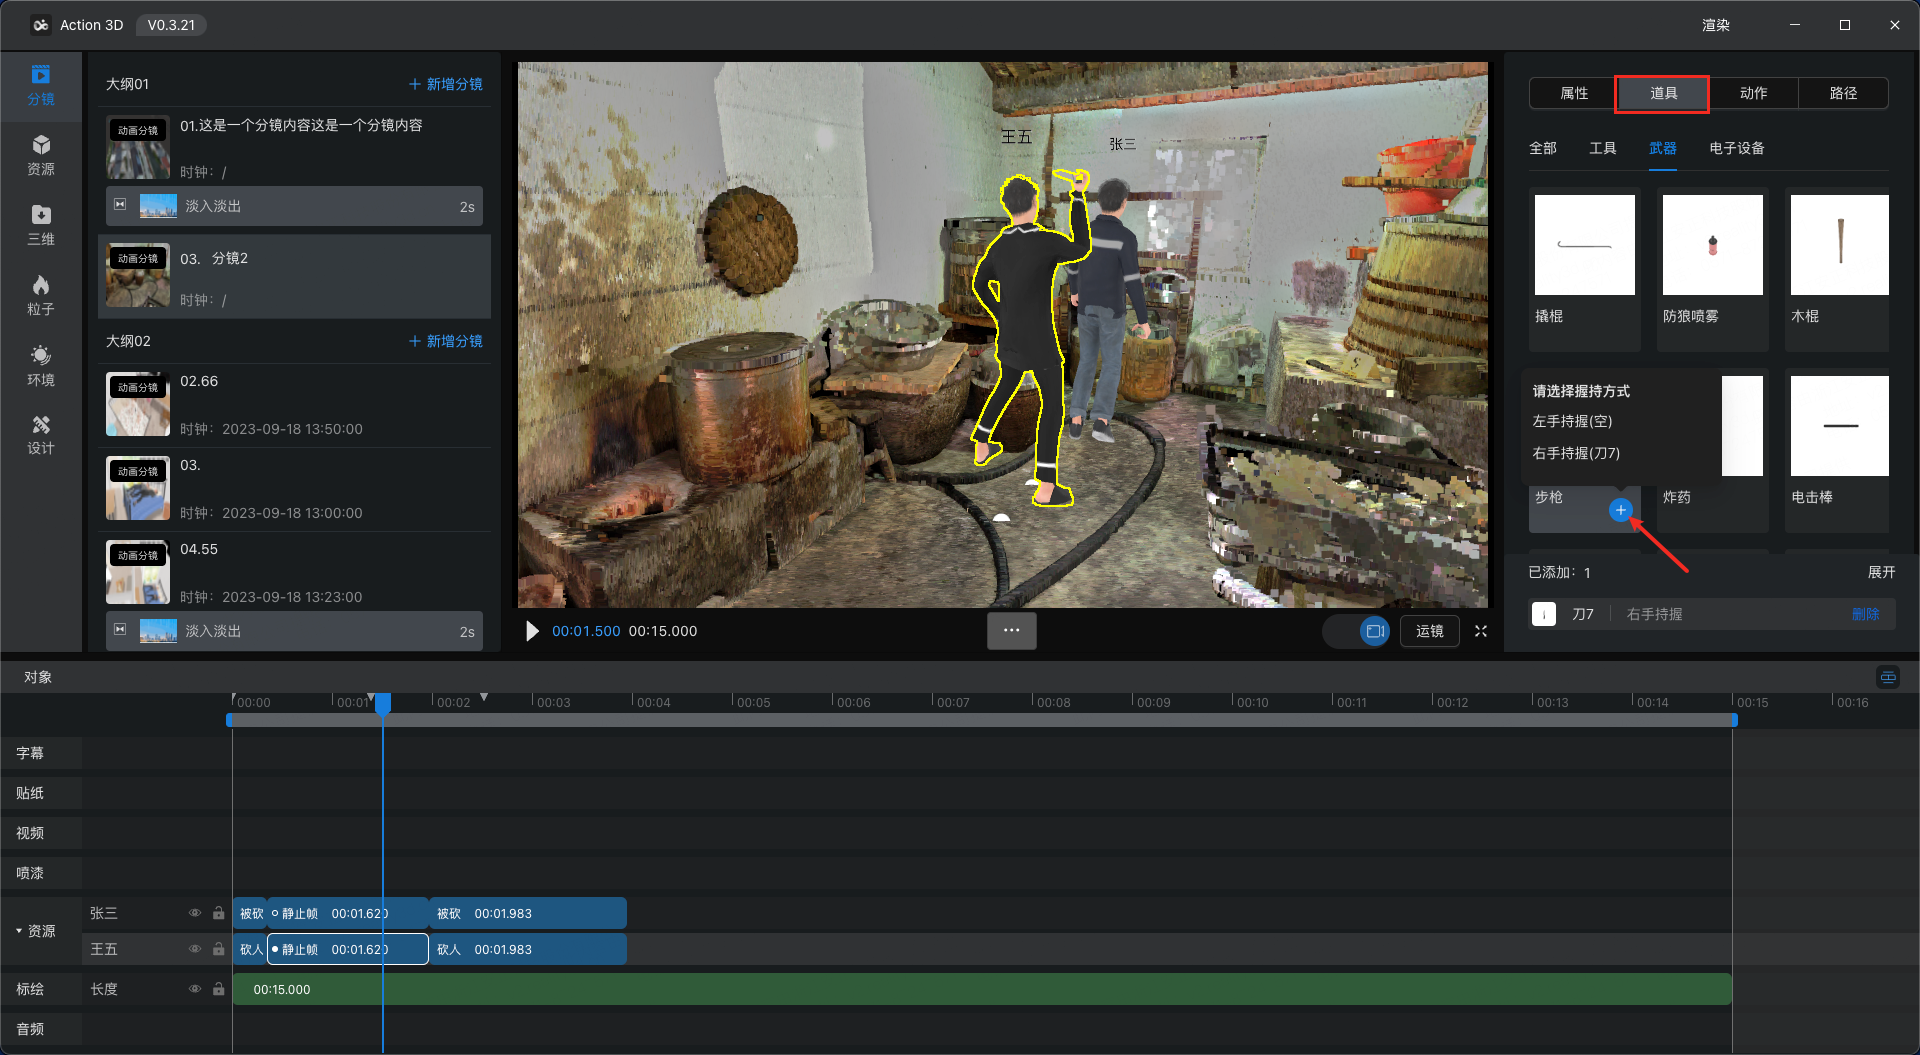Open the 资源 resources sidebar panel
The image size is (1920, 1055).
(x=41, y=156)
